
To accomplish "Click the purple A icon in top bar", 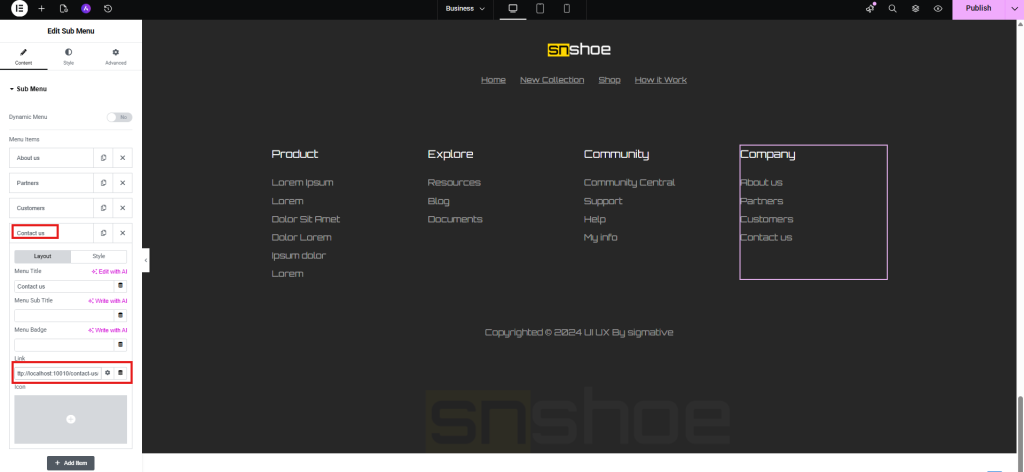I will tap(86, 8).
